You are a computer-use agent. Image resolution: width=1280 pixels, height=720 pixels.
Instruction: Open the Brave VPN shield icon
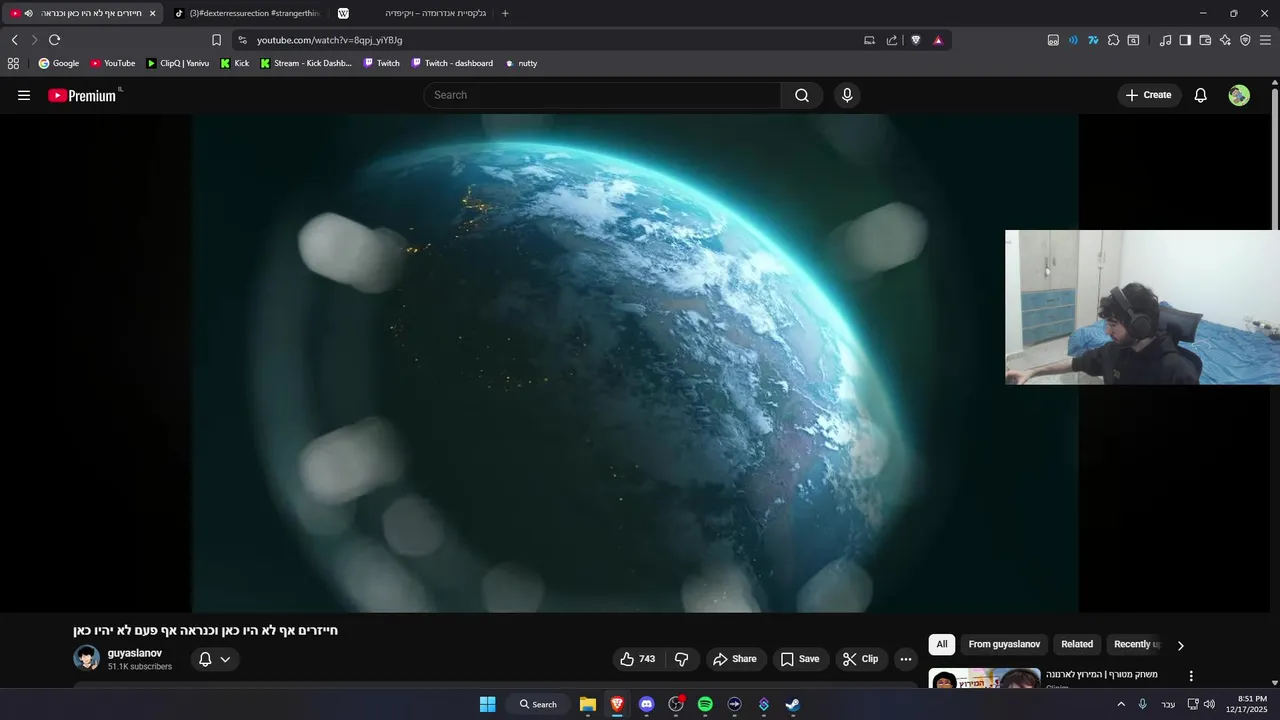point(1245,40)
